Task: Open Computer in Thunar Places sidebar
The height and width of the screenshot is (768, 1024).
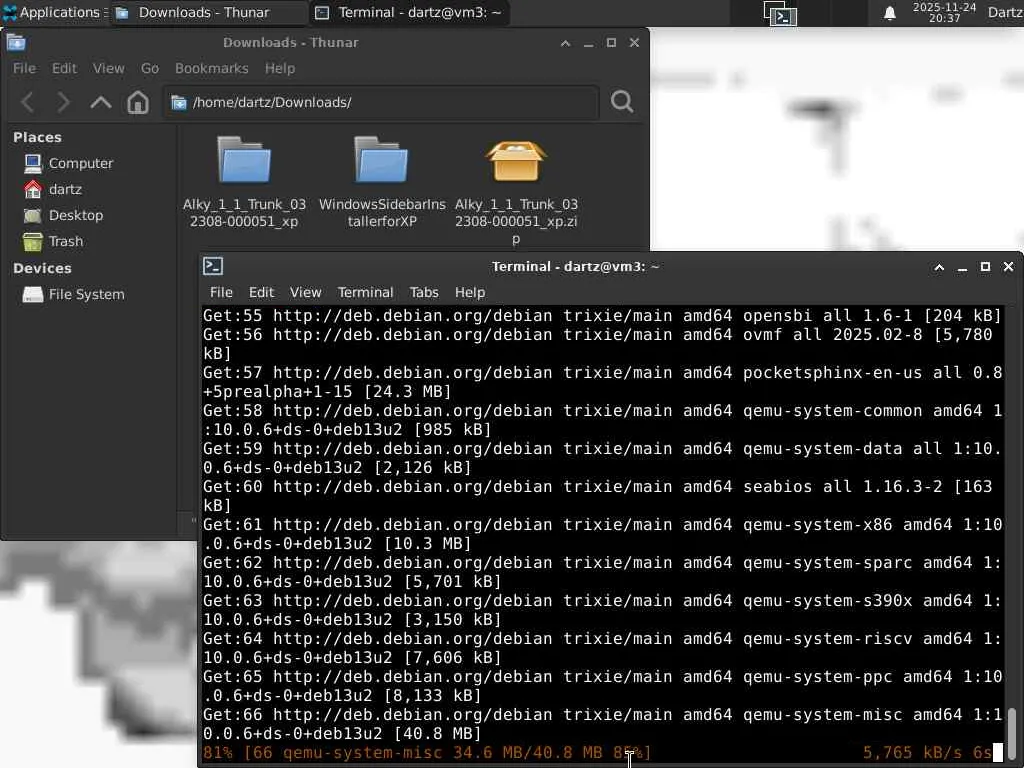Action: [x=69, y=163]
